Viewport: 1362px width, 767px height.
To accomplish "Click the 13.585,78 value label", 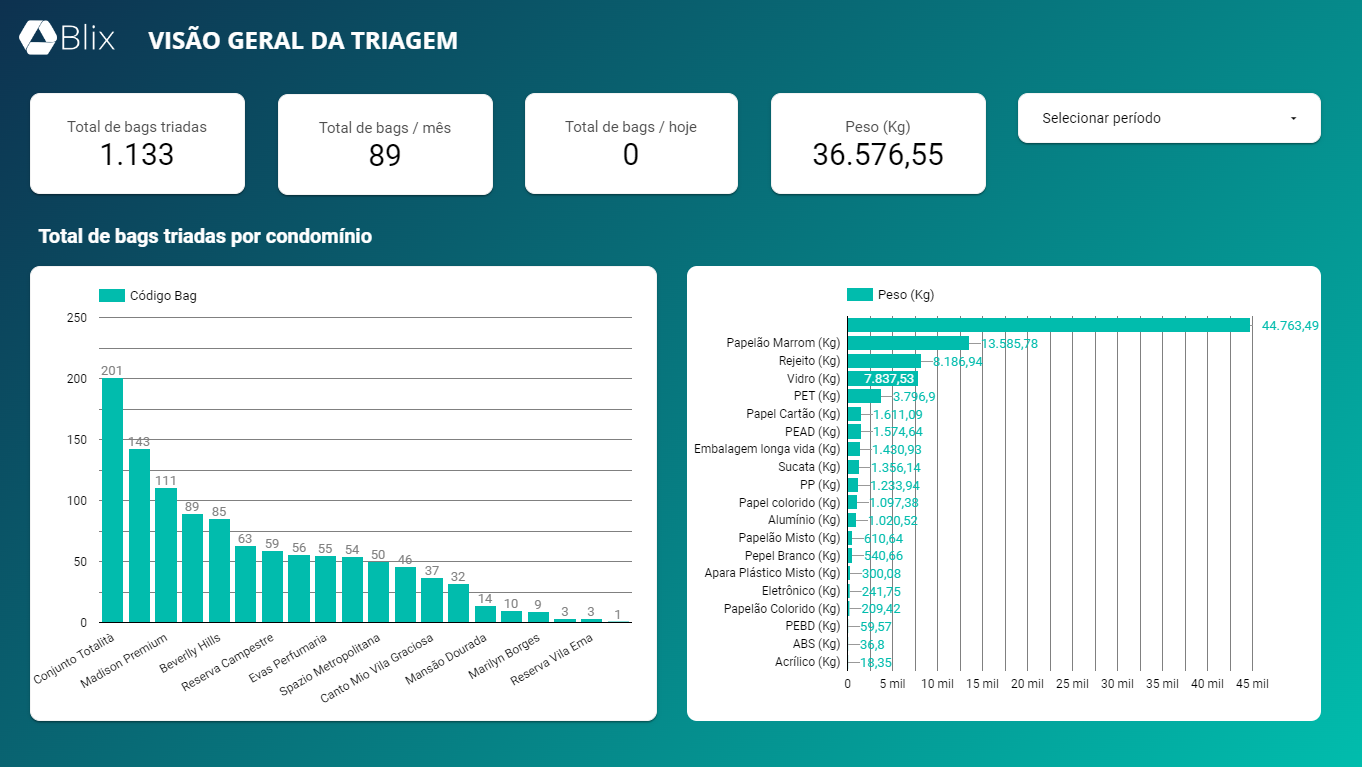I will click(x=1009, y=343).
